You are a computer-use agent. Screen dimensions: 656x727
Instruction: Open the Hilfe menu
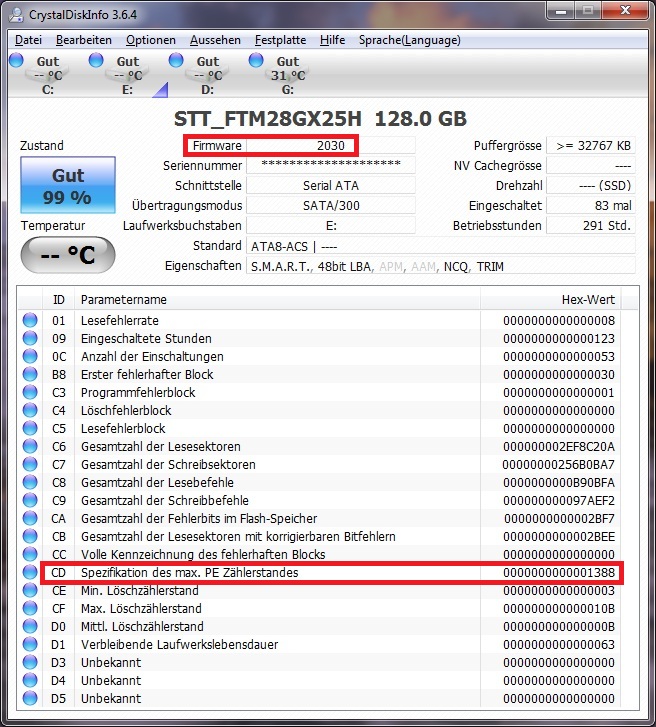pyautogui.click(x=332, y=40)
